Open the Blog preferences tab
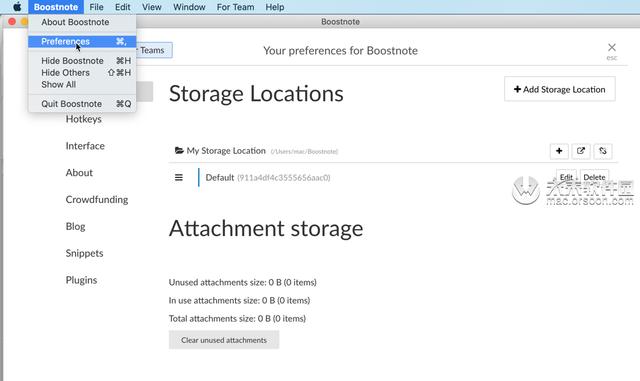Image resolution: width=640 pixels, height=381 pixels. pos(76,226)
